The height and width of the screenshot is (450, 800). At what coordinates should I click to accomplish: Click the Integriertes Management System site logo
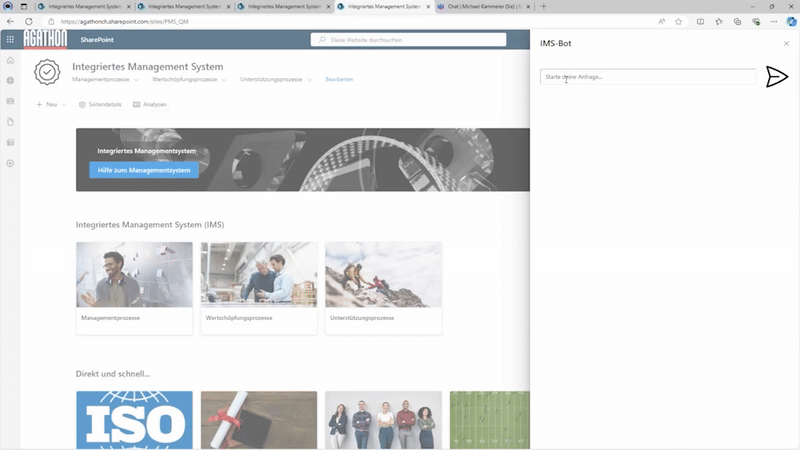[x=47, y=72]
